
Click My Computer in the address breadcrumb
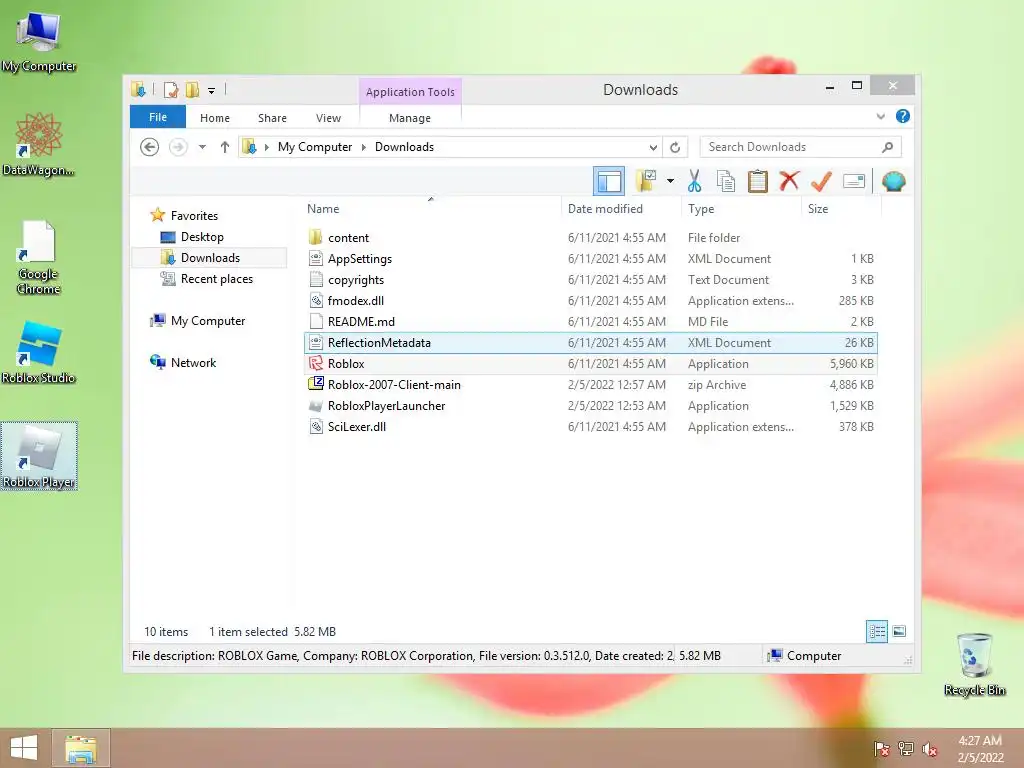[315, 147]
